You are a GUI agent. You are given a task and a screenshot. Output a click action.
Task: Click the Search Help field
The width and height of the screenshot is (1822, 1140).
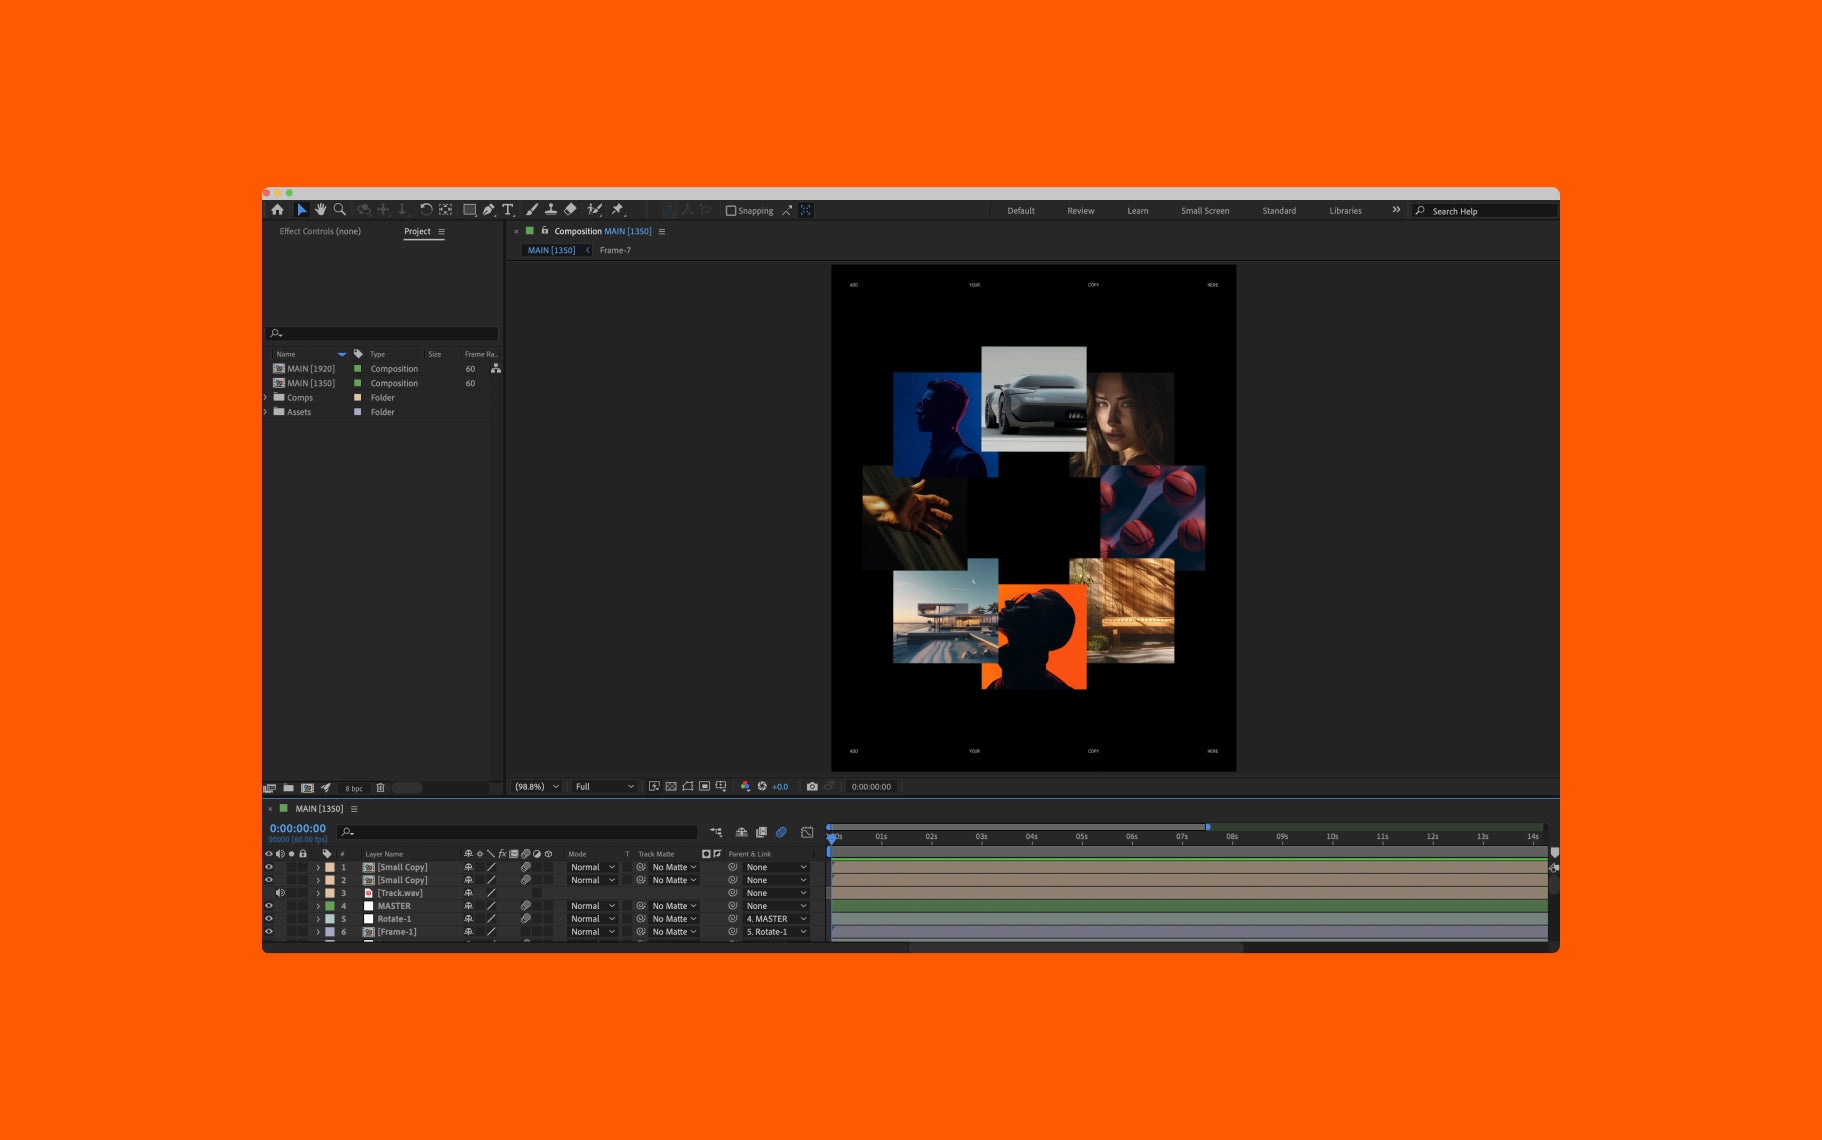pos(1485,211)
